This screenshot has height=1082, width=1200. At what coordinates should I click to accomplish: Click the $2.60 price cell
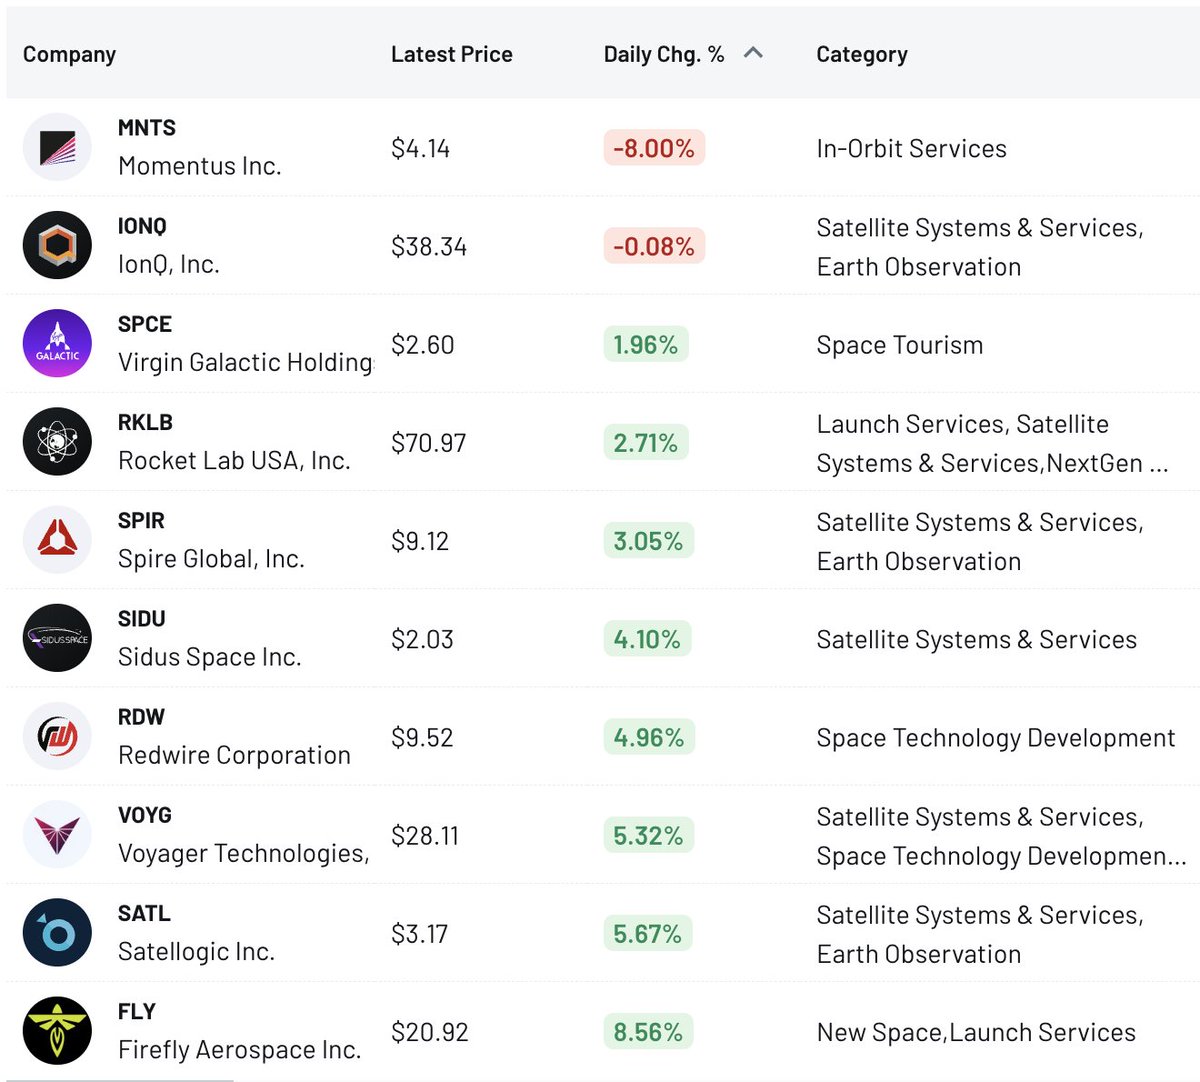point(423,345)
